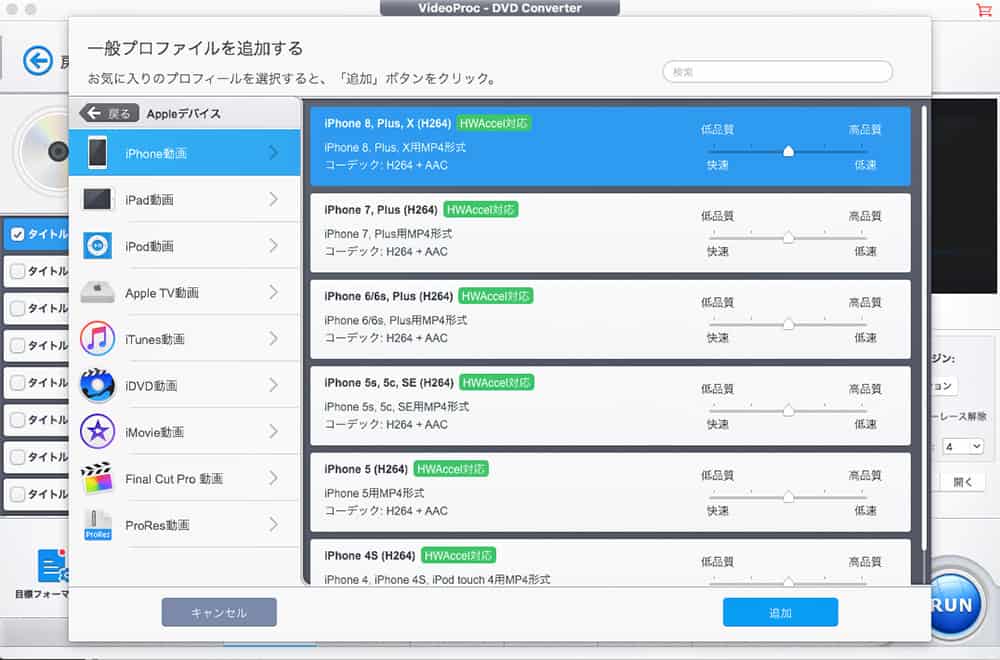Adjust quality slider for iPhone 6/6s, Plus
Viewport: 1000px width, 660px height.
788,324
